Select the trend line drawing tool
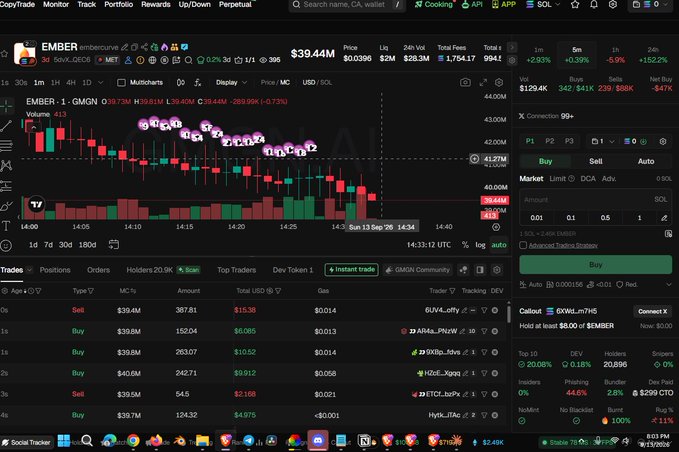The image size is (679, 452). 6,126
